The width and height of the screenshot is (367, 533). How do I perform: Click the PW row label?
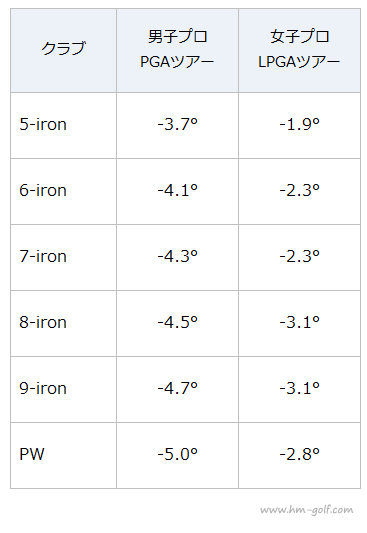pos(32,454)
